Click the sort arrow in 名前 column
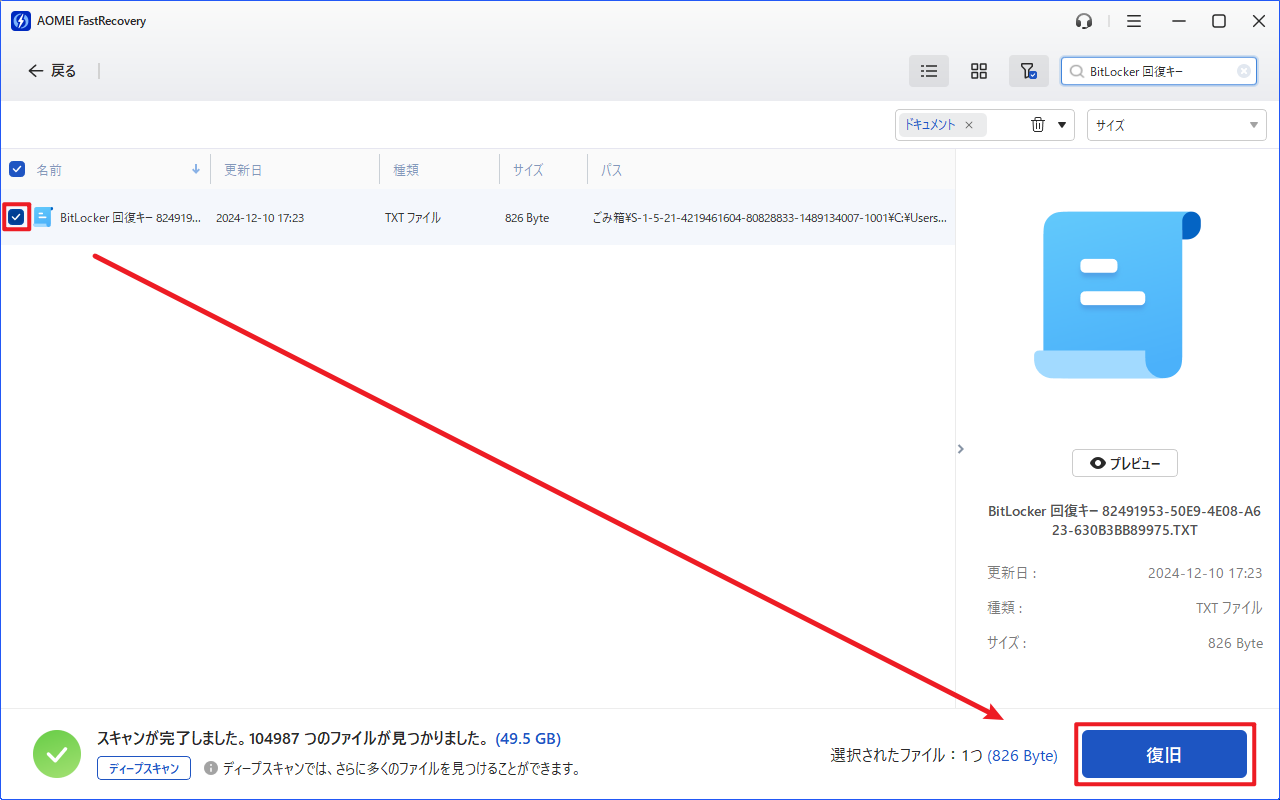1280x800 pixels. click(x=196, y=169)
